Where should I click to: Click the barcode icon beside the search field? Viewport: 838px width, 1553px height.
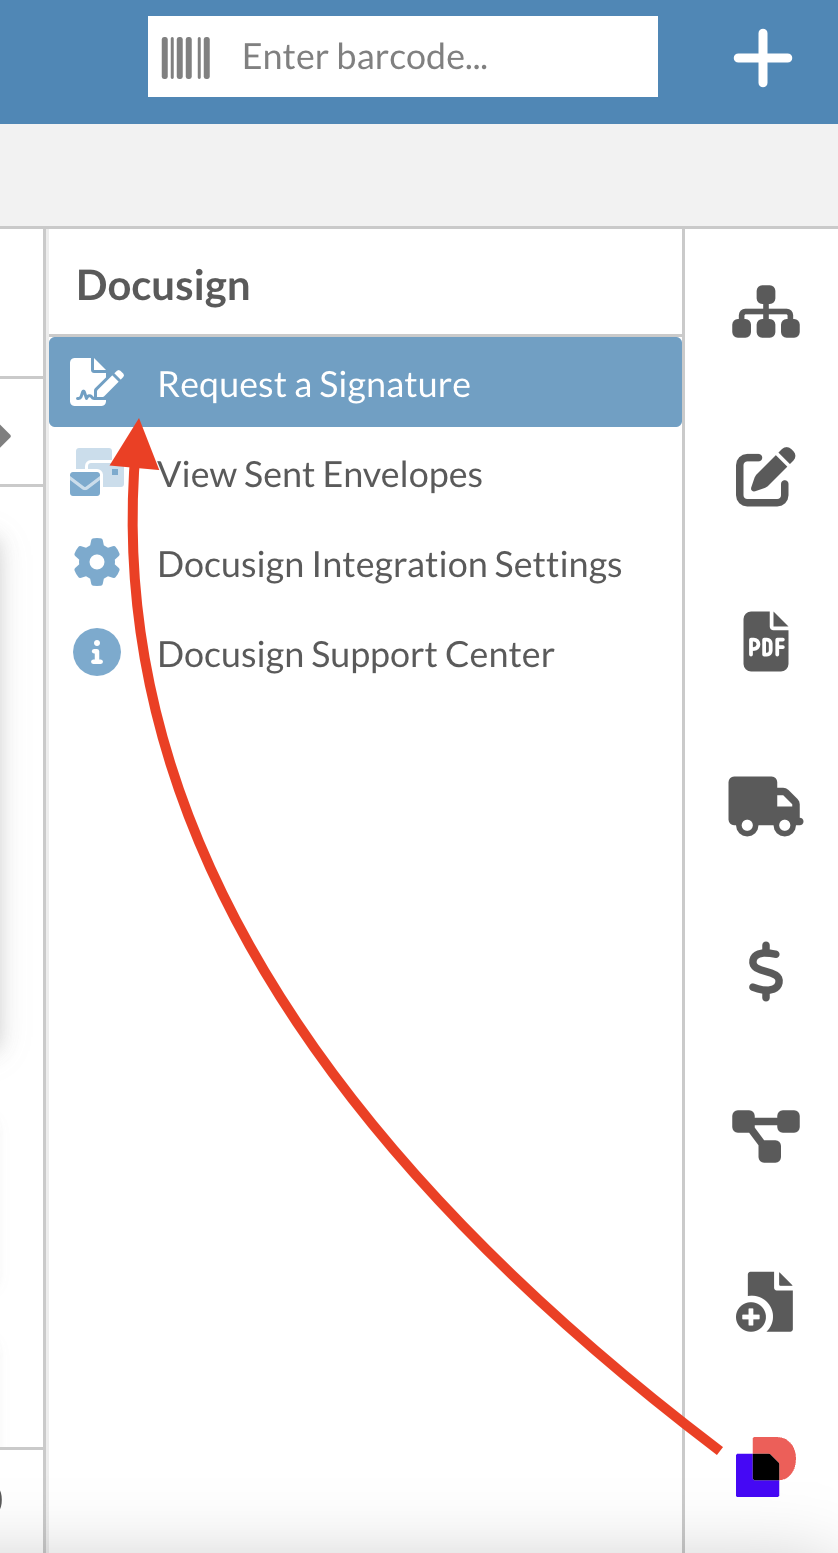click(x=186, y=57)
